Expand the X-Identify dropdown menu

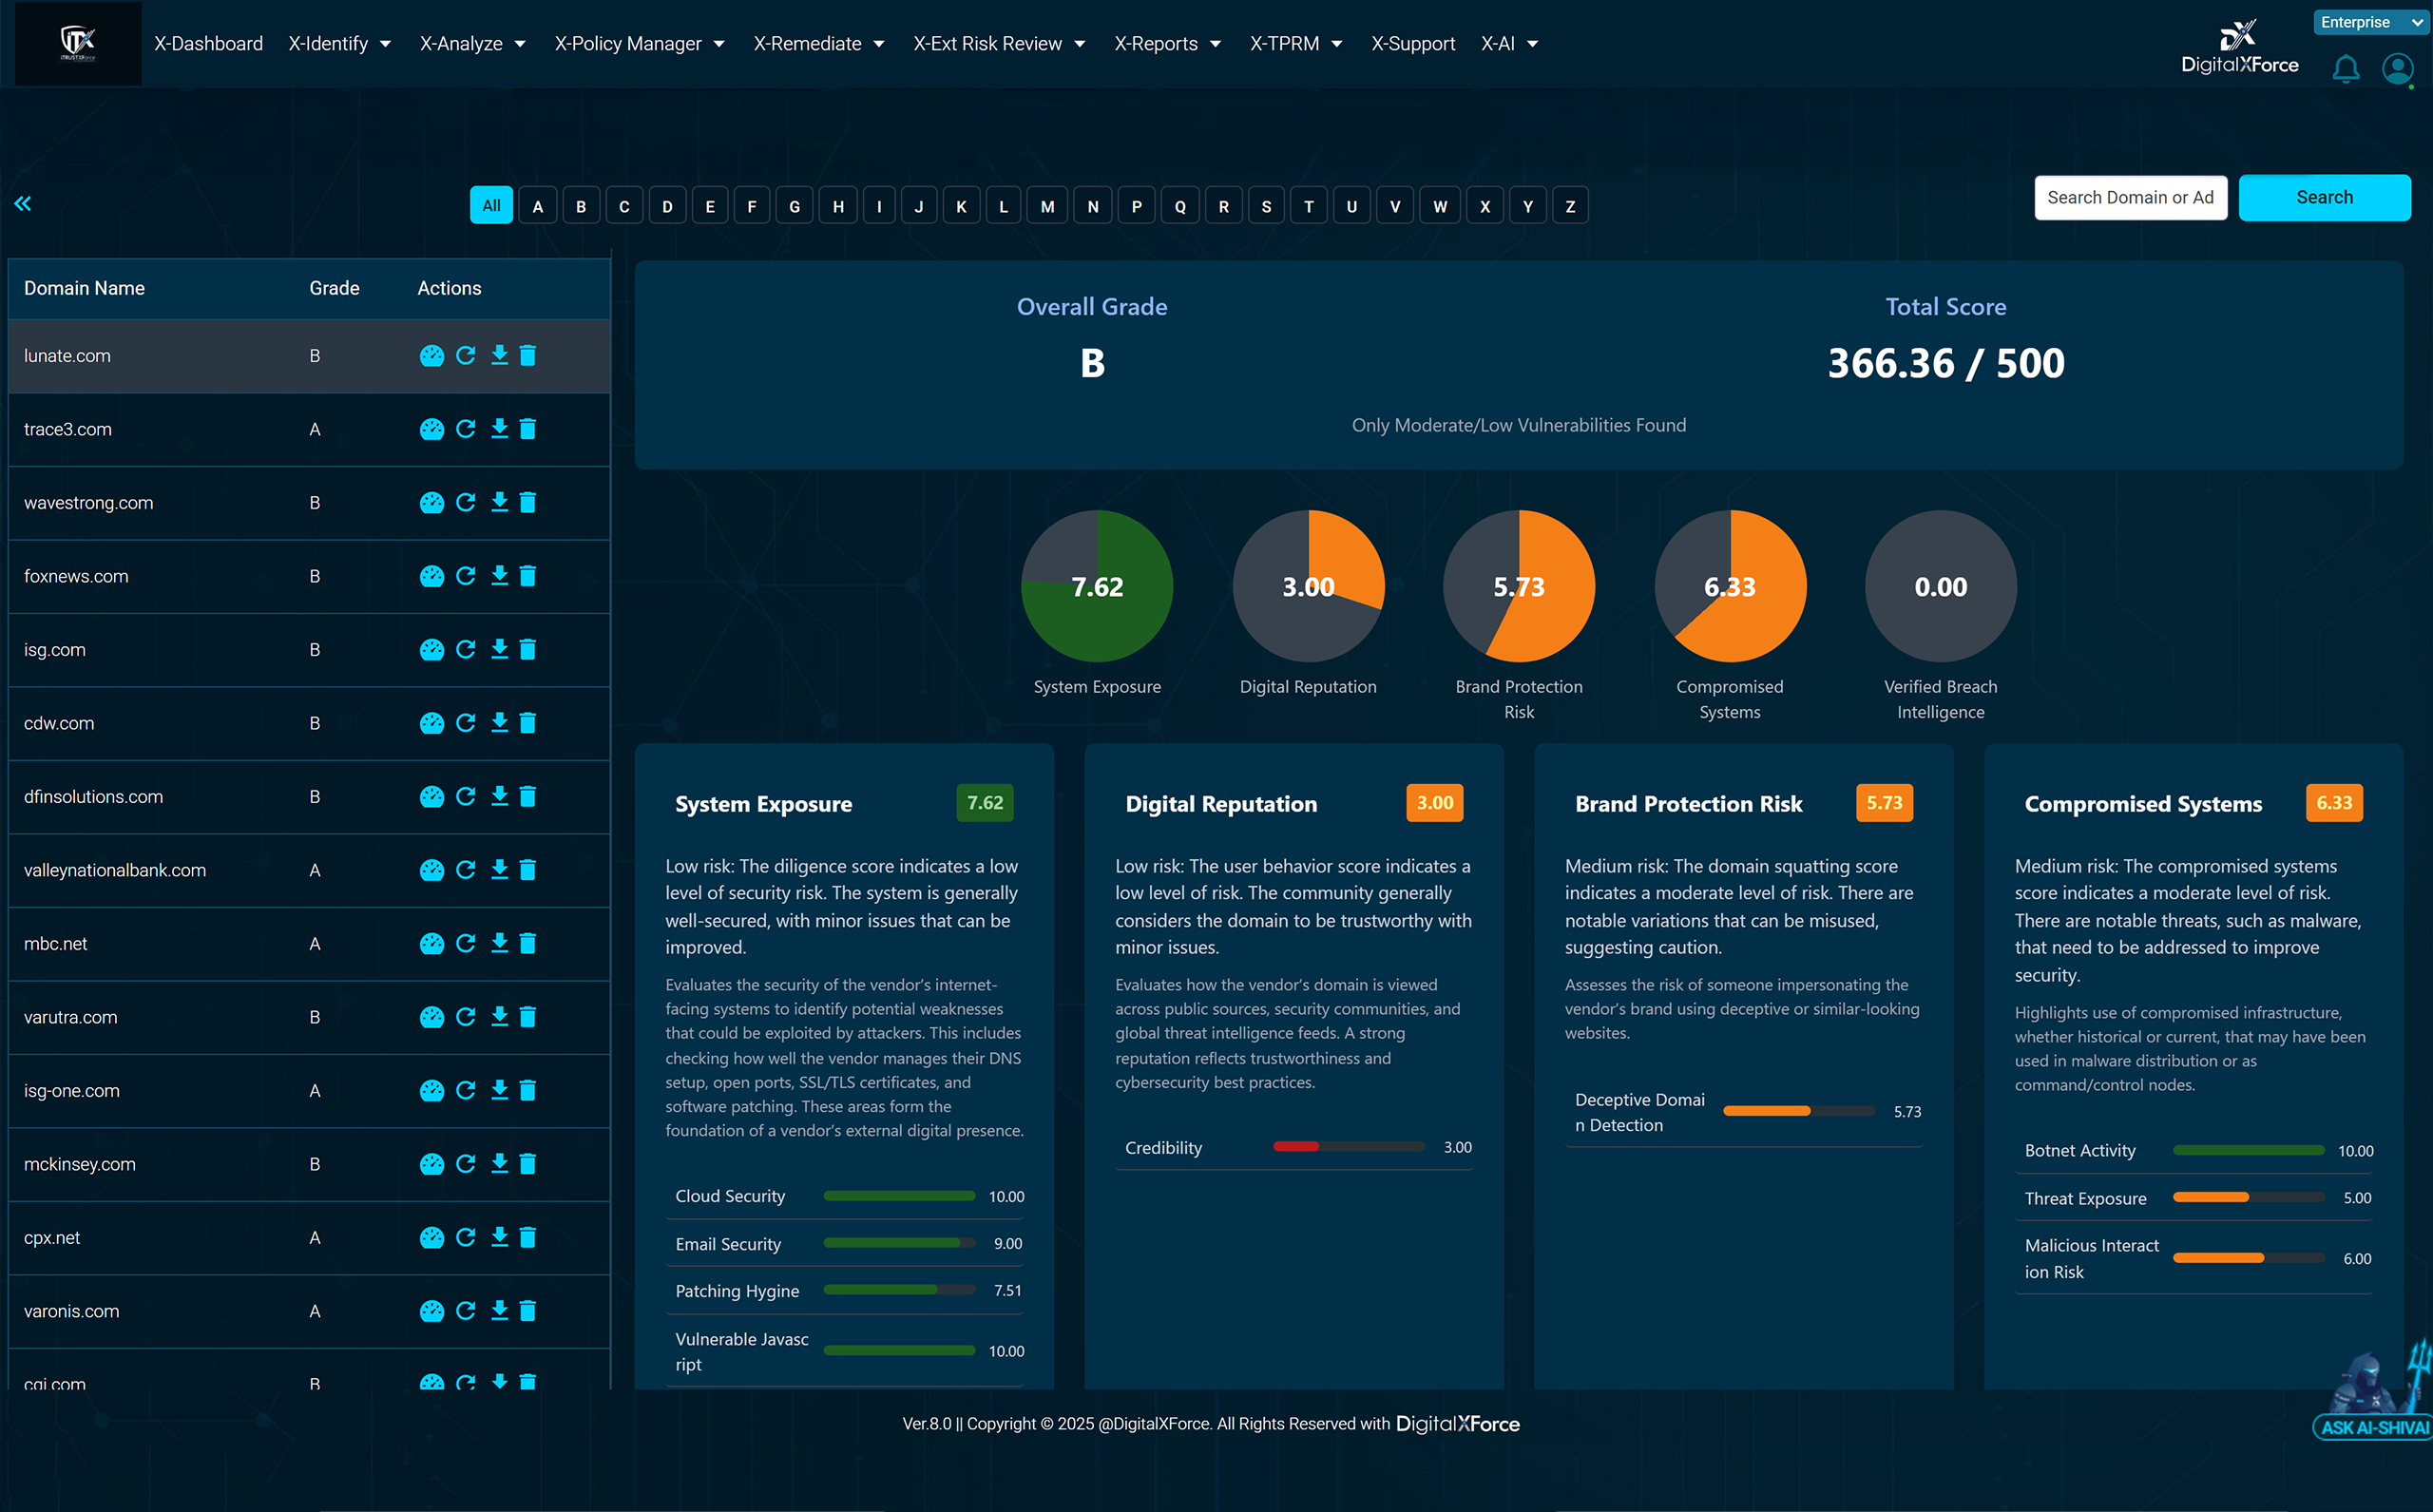[340, 44]
